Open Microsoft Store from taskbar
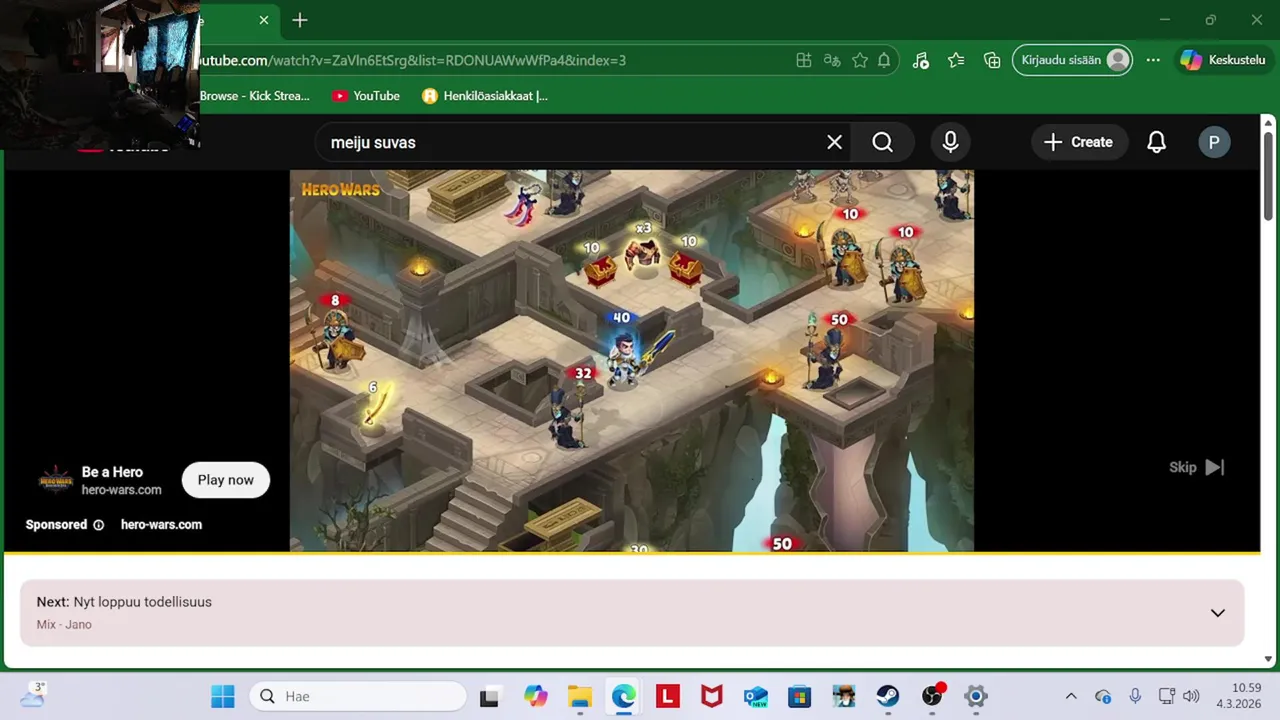 [800, 696]
